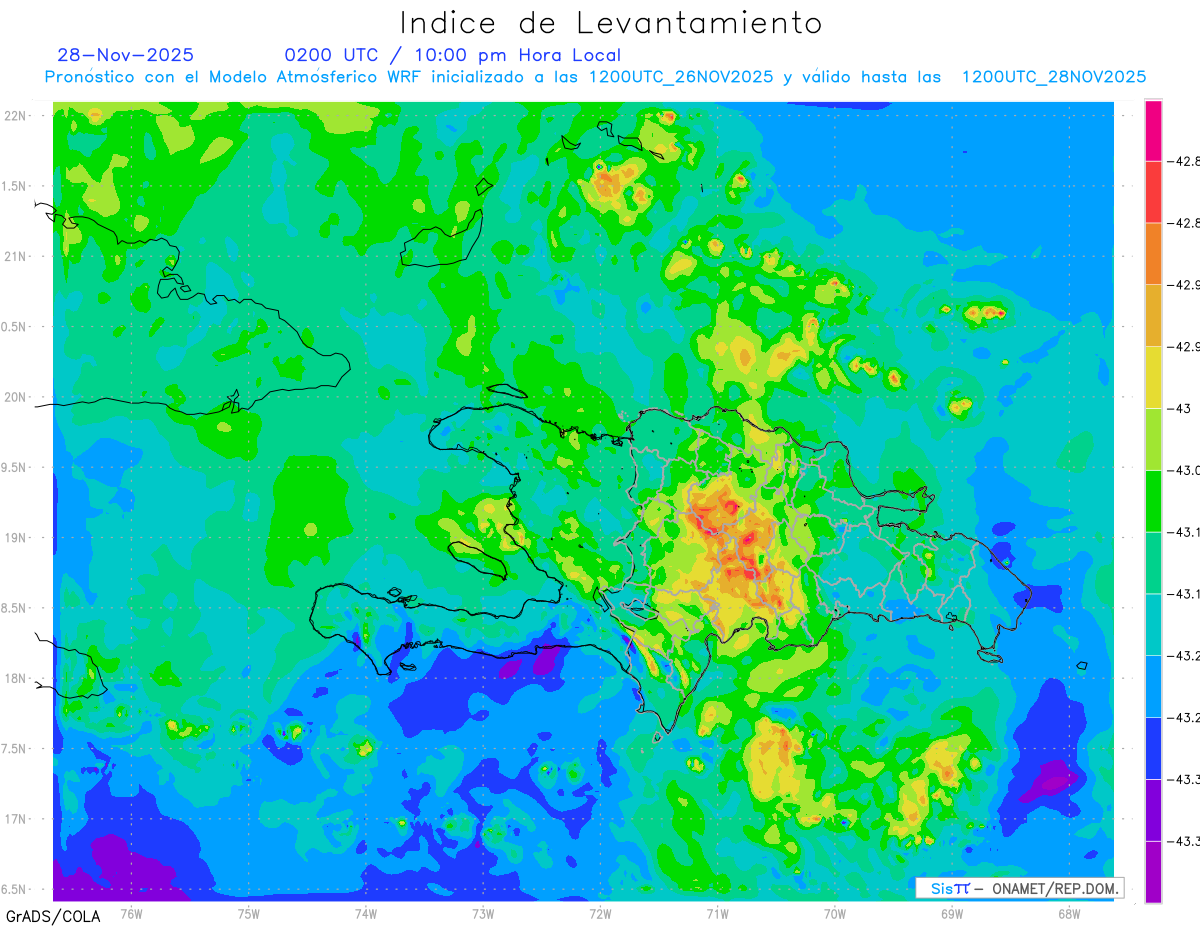Click the "Indice de Levantamiento" title
This screenshot has width=1200, height=927.
611,23
